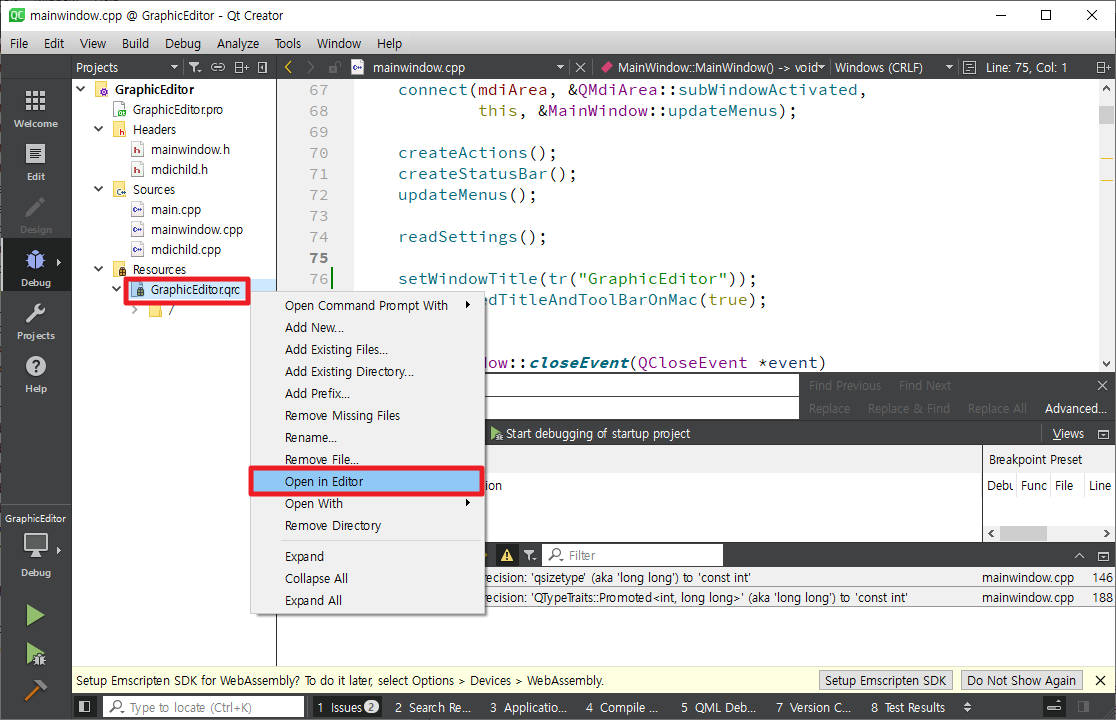
Task: Collapse the GraphicEditor project tree
Action: tap(81, 89)
